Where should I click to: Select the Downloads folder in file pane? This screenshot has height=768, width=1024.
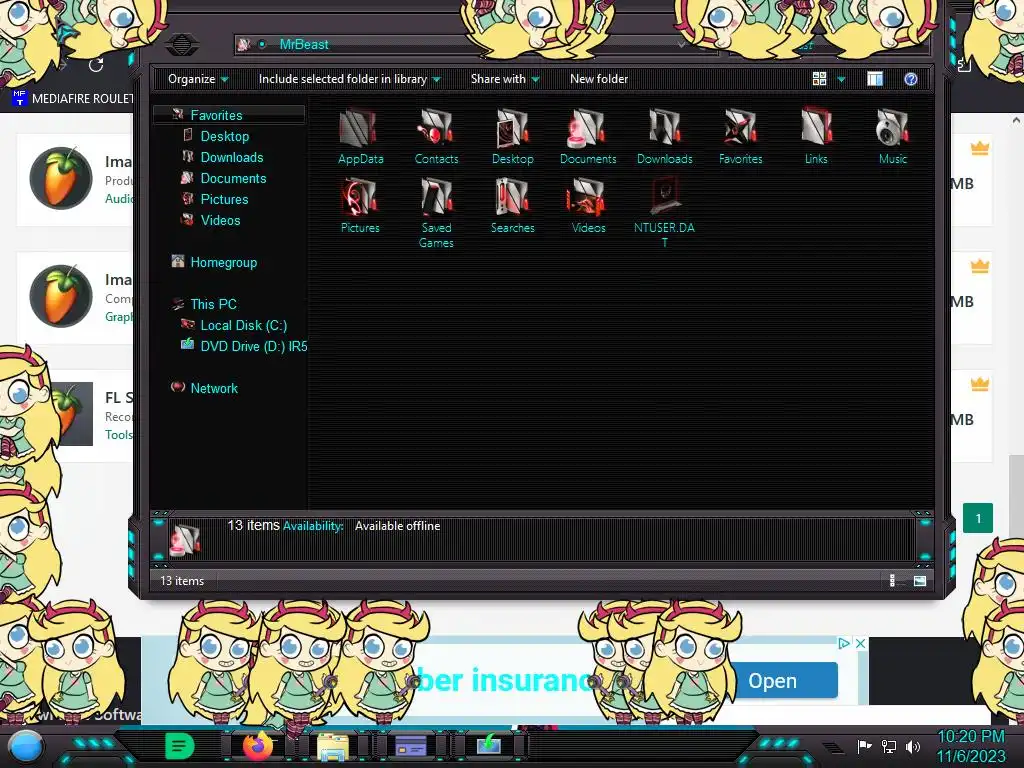[664, 136]
